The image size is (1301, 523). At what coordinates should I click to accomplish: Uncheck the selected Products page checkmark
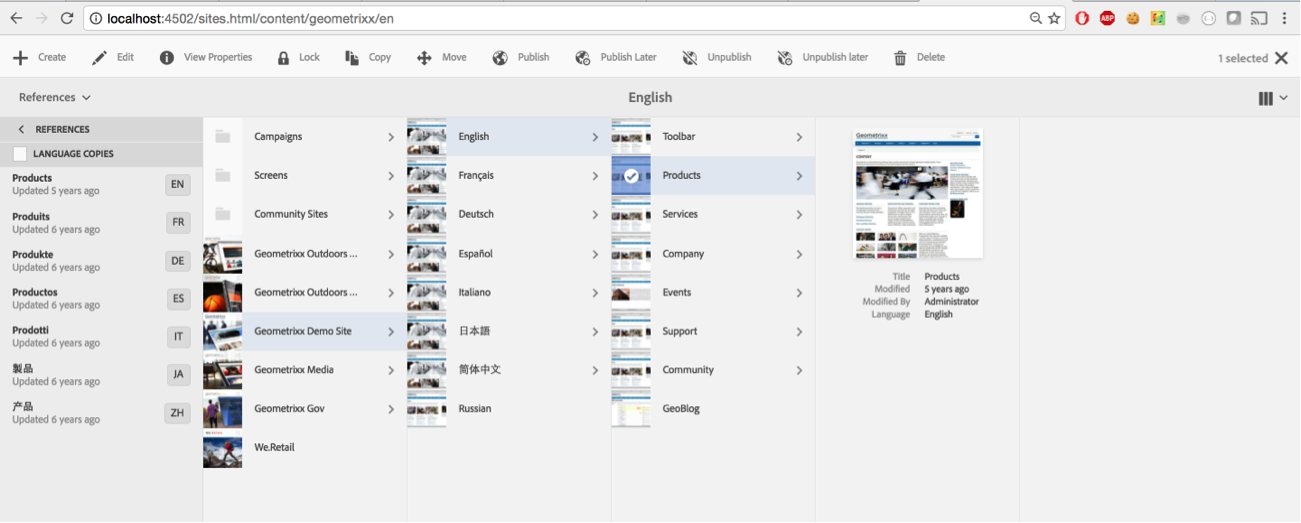[631, 176]
